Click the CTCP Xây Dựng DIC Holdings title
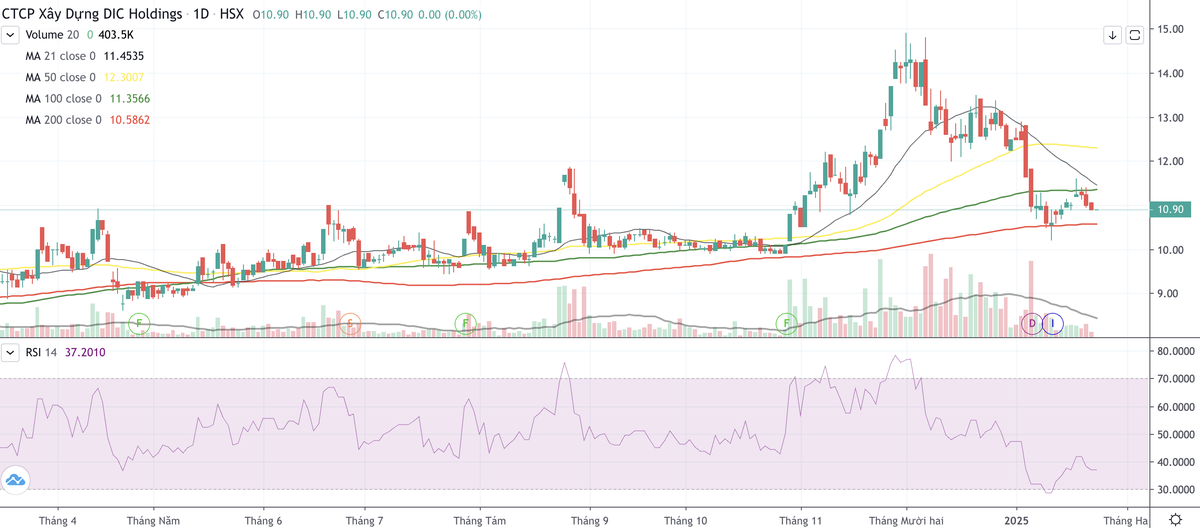This screenshot has height=528, width=1200. point(93,15)
